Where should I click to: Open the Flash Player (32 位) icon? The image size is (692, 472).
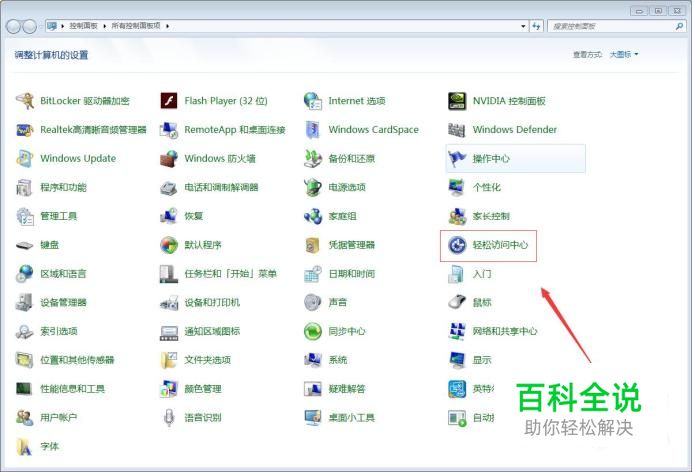point(169,101)
